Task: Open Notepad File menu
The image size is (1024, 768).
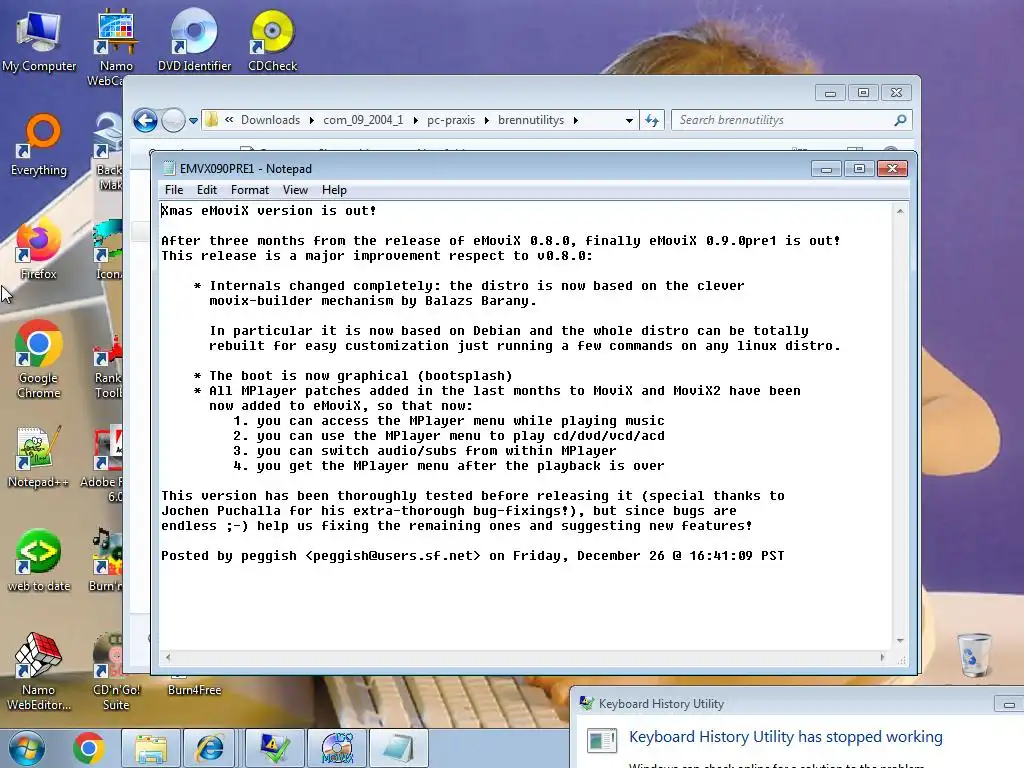Action: [174, 190]
